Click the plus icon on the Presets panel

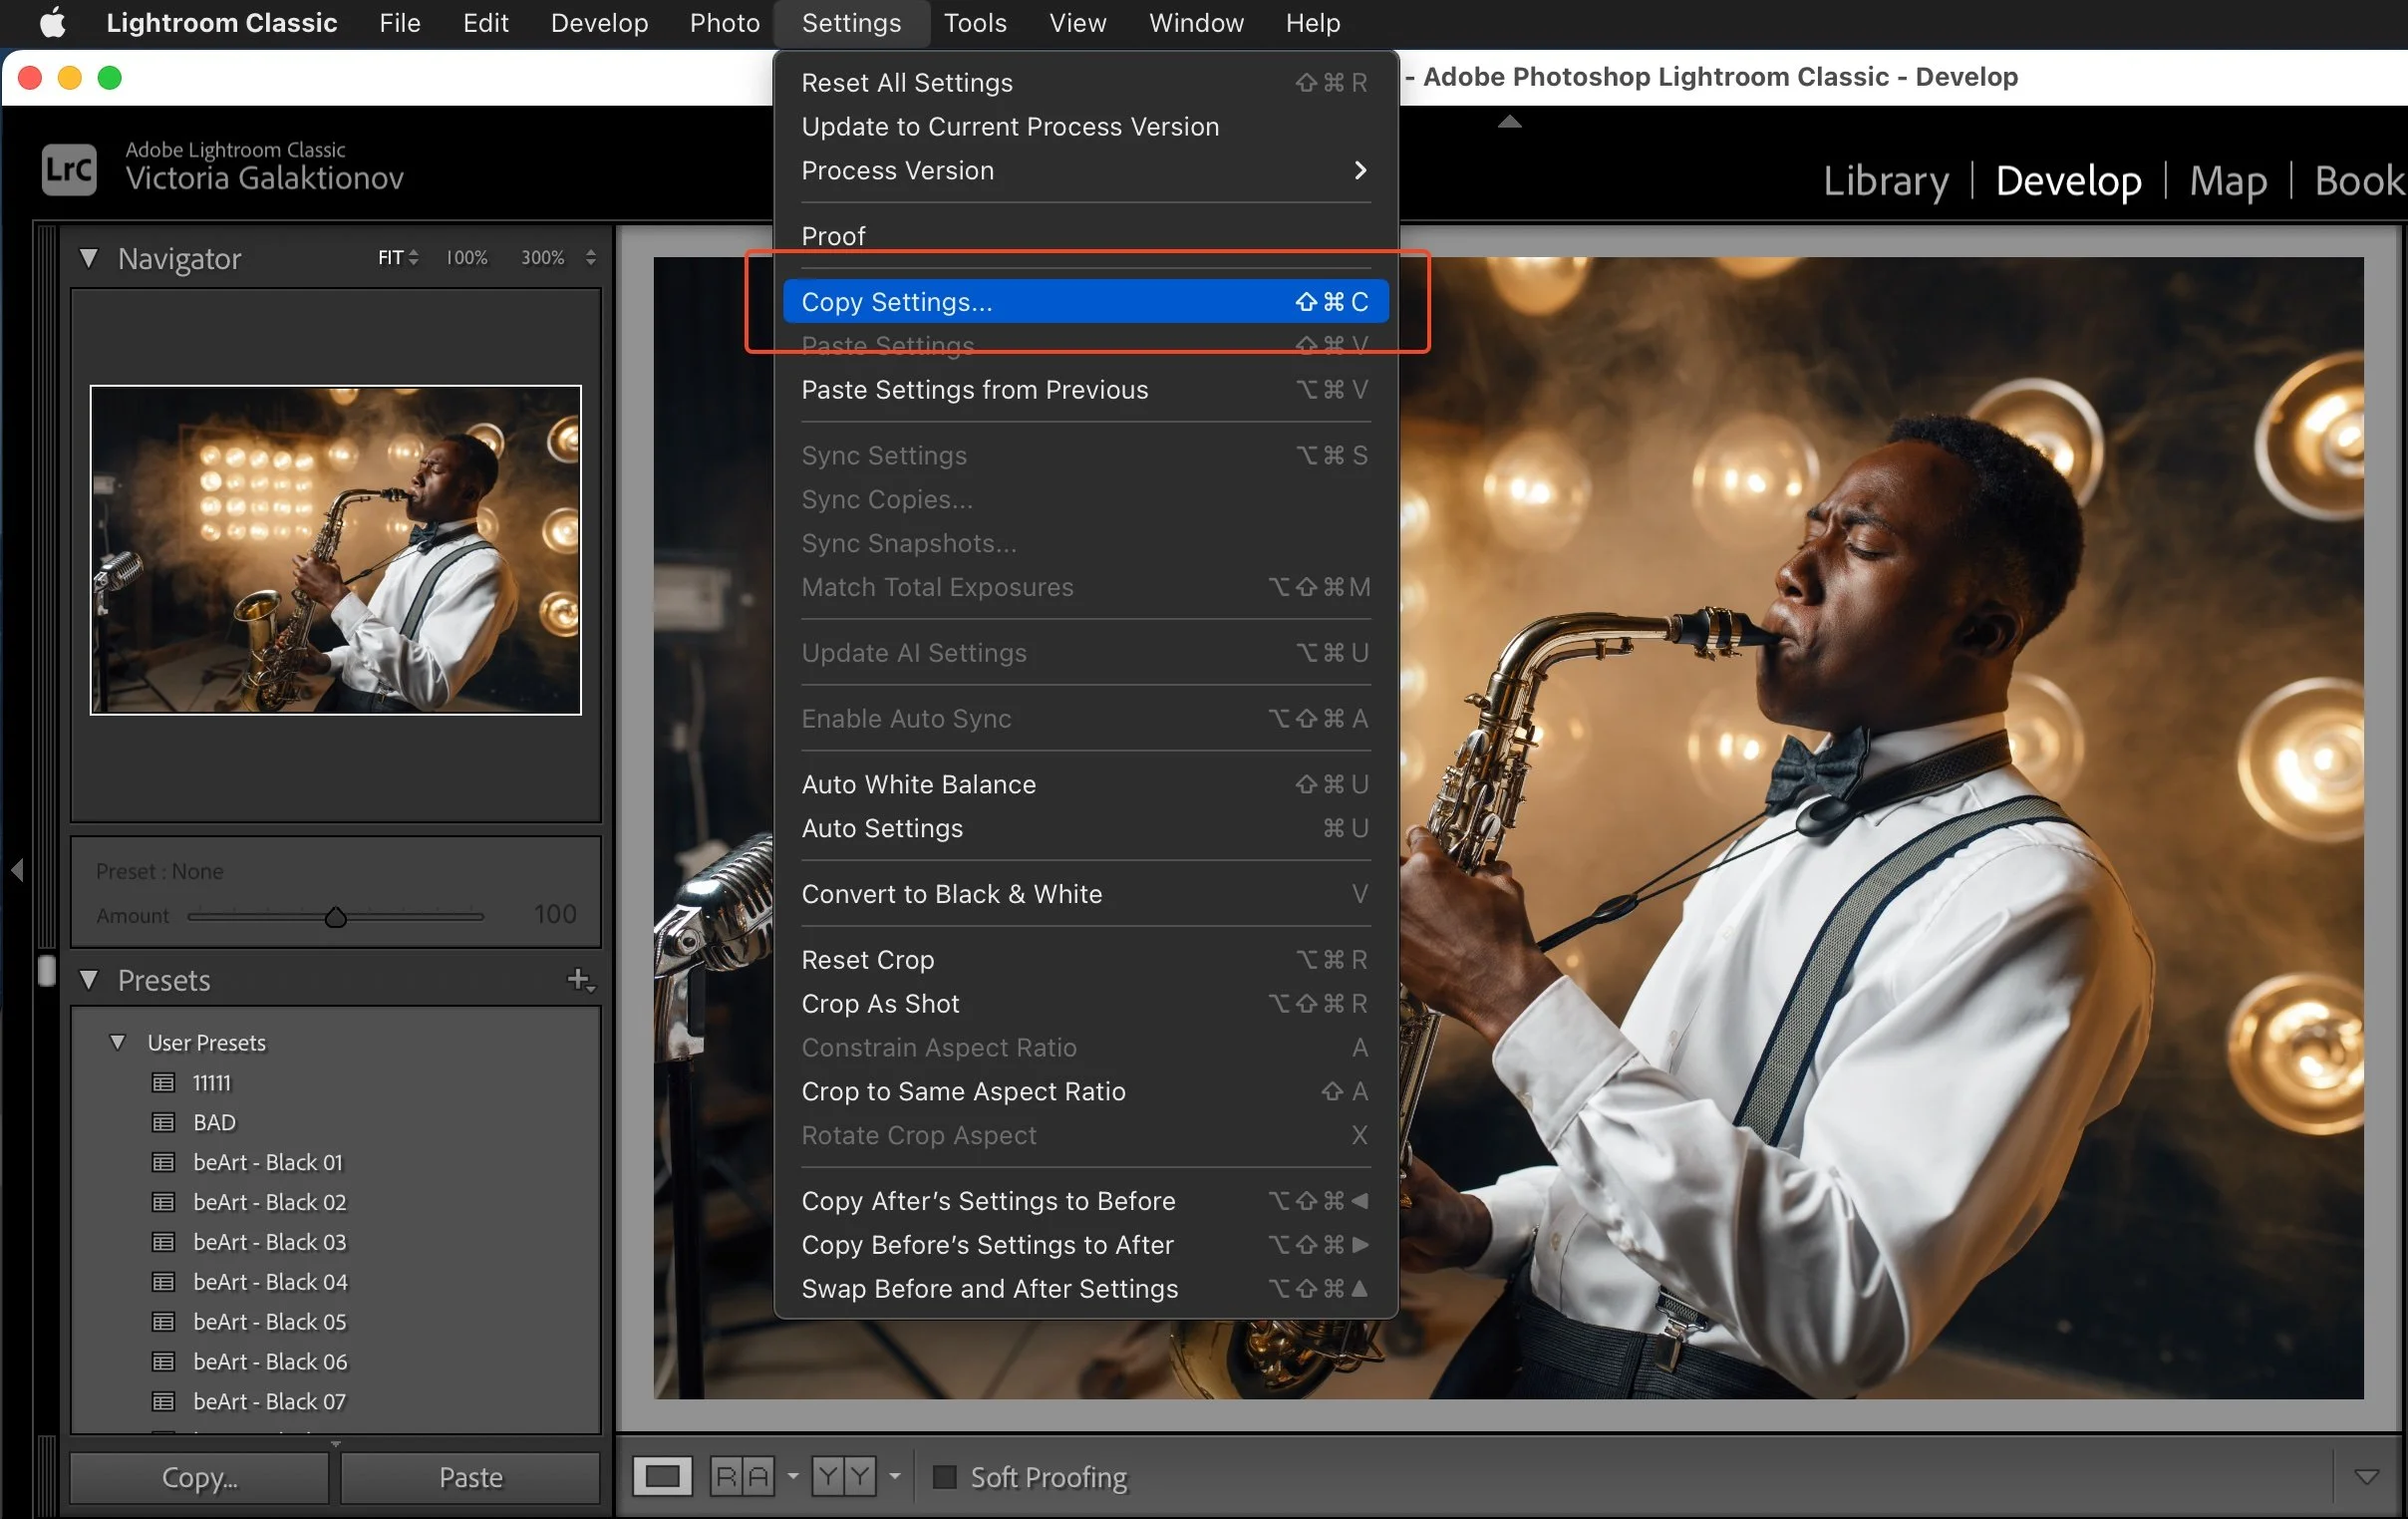(580, 979)
